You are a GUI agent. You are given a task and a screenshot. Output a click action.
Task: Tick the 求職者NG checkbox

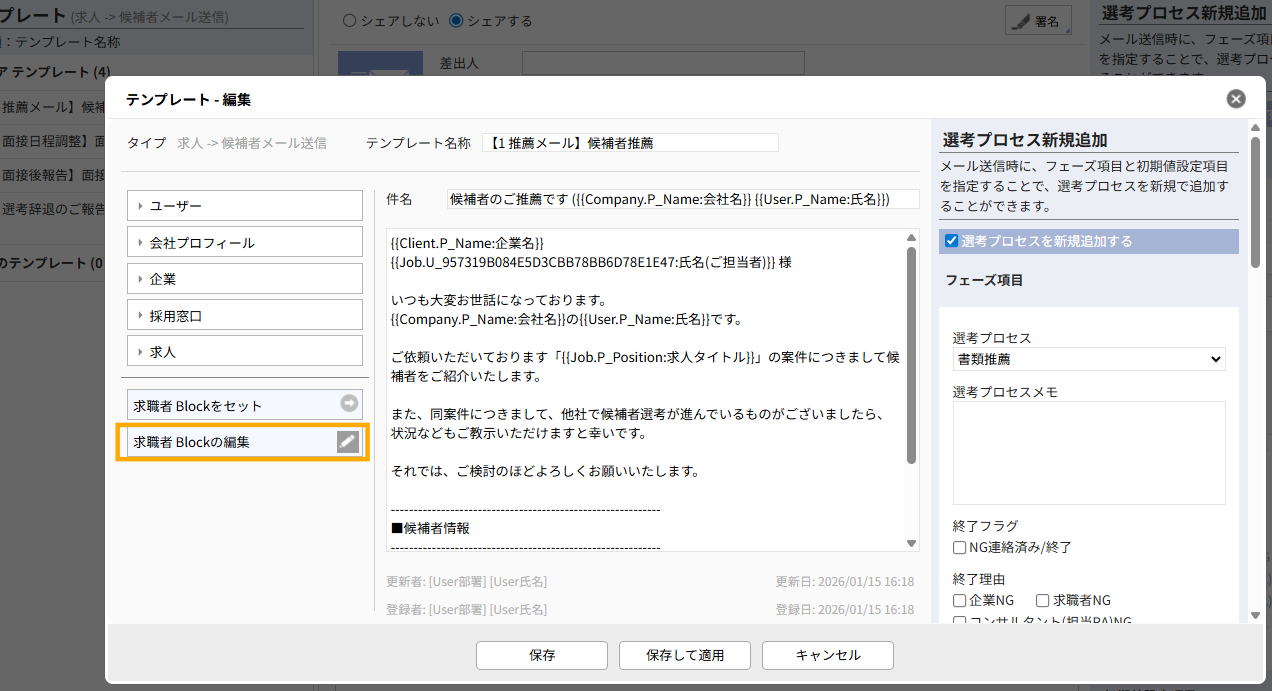1042,601
